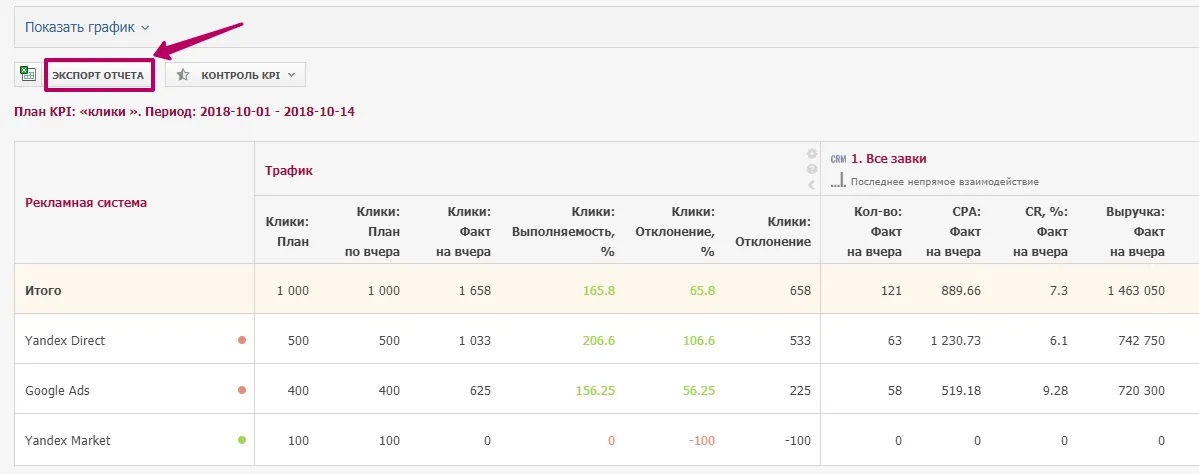Click the Рекламная система column header
This screenshot has height=474, width=1199.
(86, 203)
